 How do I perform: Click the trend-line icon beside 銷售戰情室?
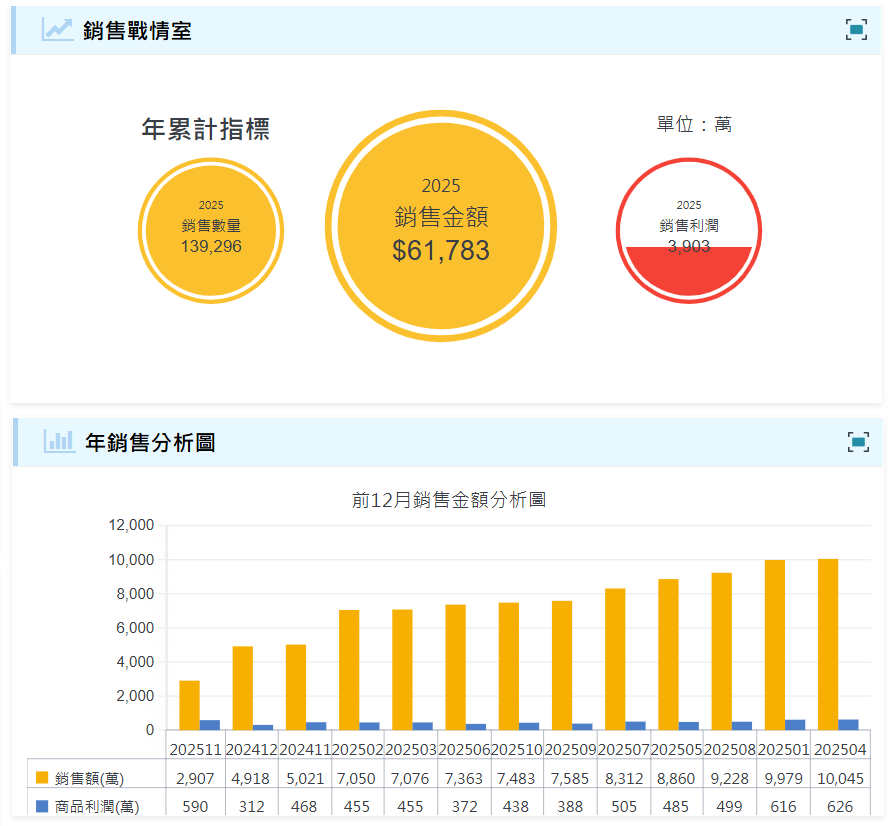pyautogui.click(x=56, y=30)
